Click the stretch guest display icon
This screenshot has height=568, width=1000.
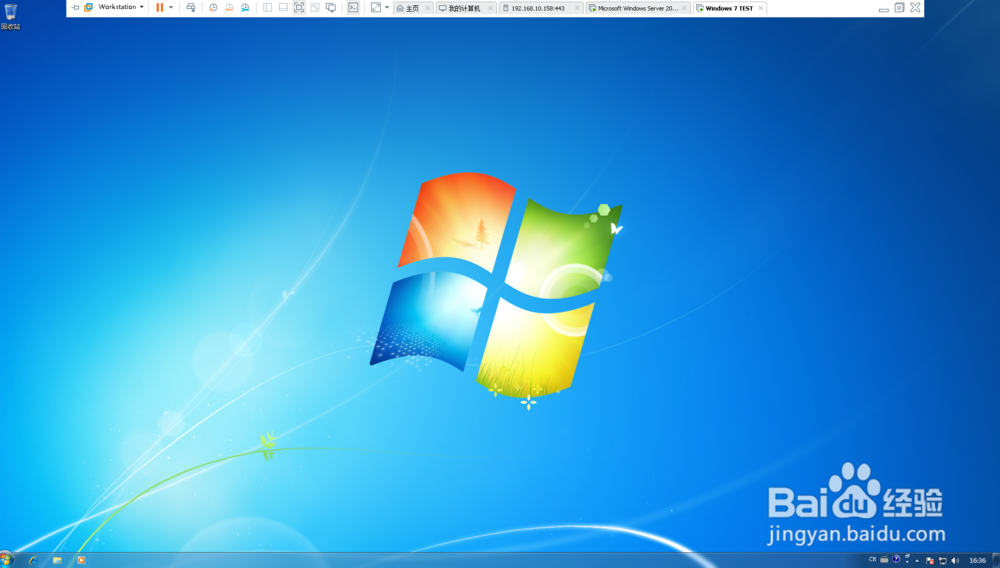coord(376,8)
